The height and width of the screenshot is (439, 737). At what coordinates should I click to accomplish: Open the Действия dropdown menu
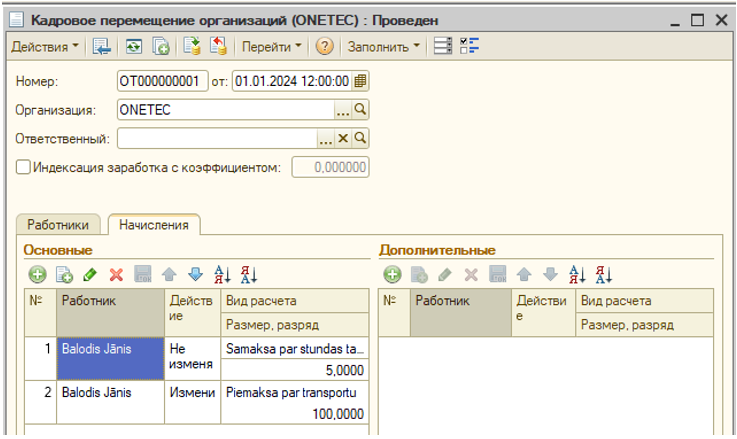click(45, 47)
